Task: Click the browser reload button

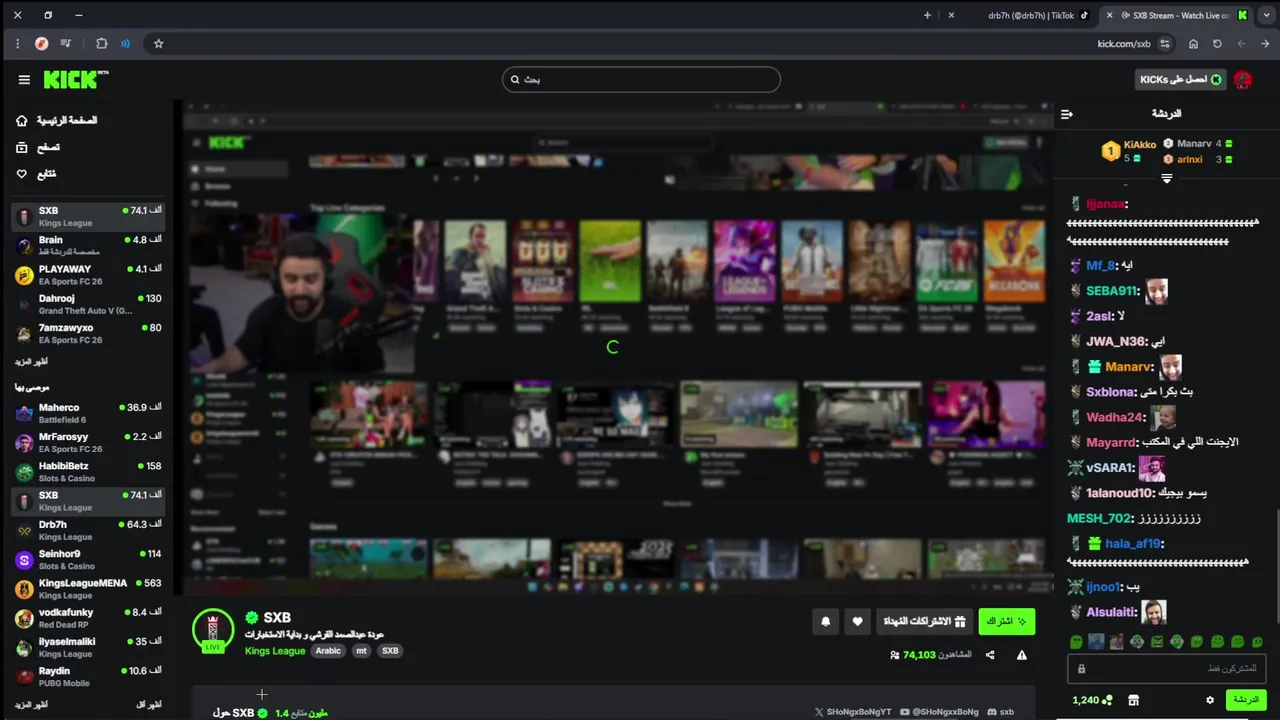Action: [1217, 44]
